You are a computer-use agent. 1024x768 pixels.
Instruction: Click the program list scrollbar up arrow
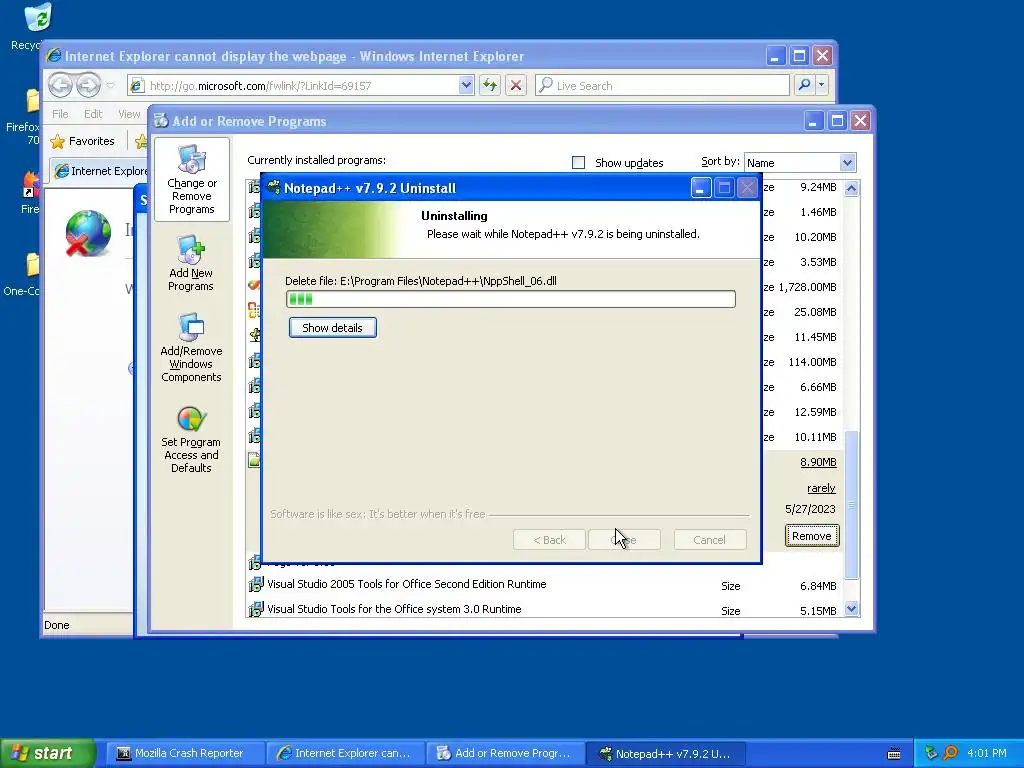coord(852,189)
